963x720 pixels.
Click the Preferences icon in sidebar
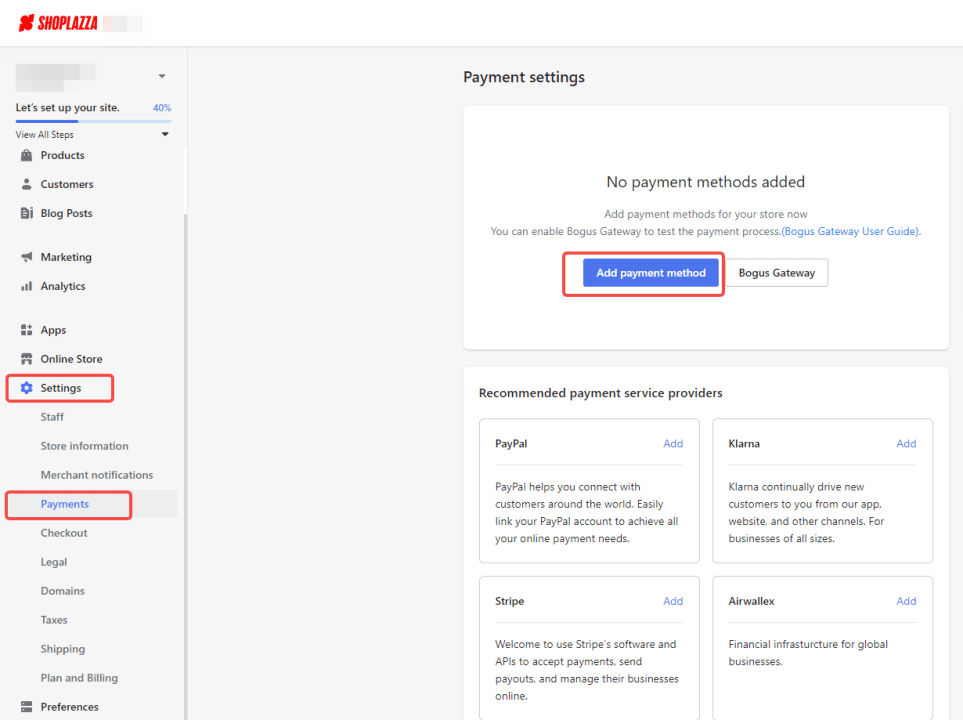pos(26,706)
